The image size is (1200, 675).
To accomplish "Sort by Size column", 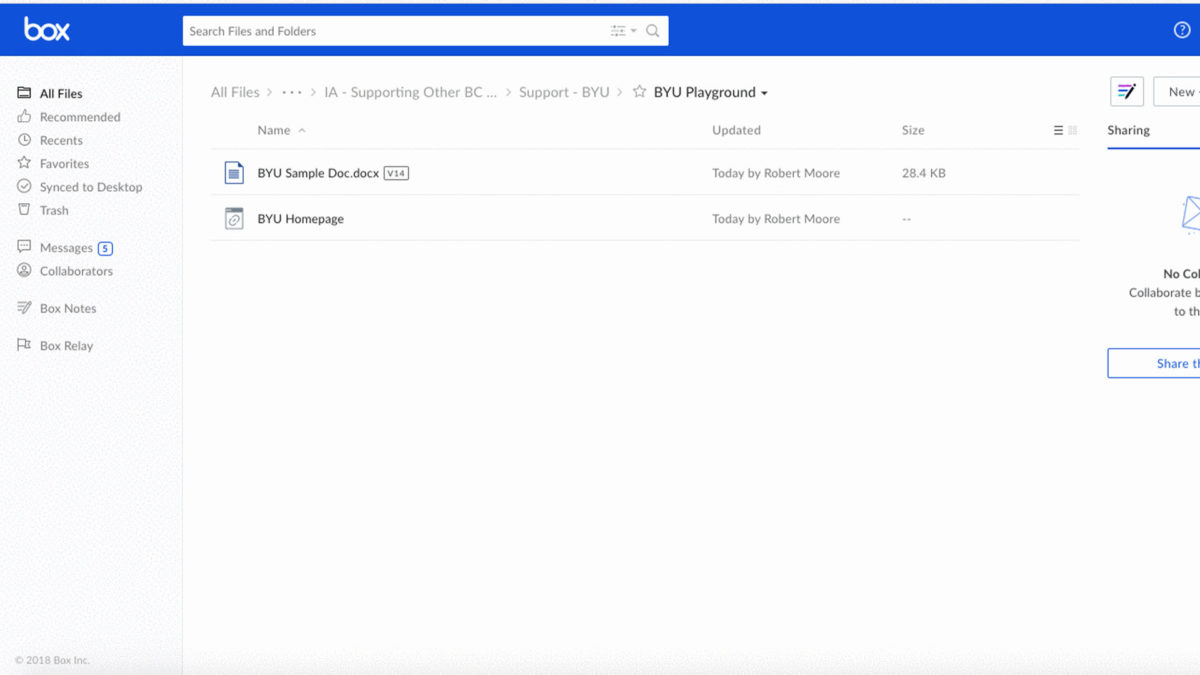I will [x=913, y=130].
